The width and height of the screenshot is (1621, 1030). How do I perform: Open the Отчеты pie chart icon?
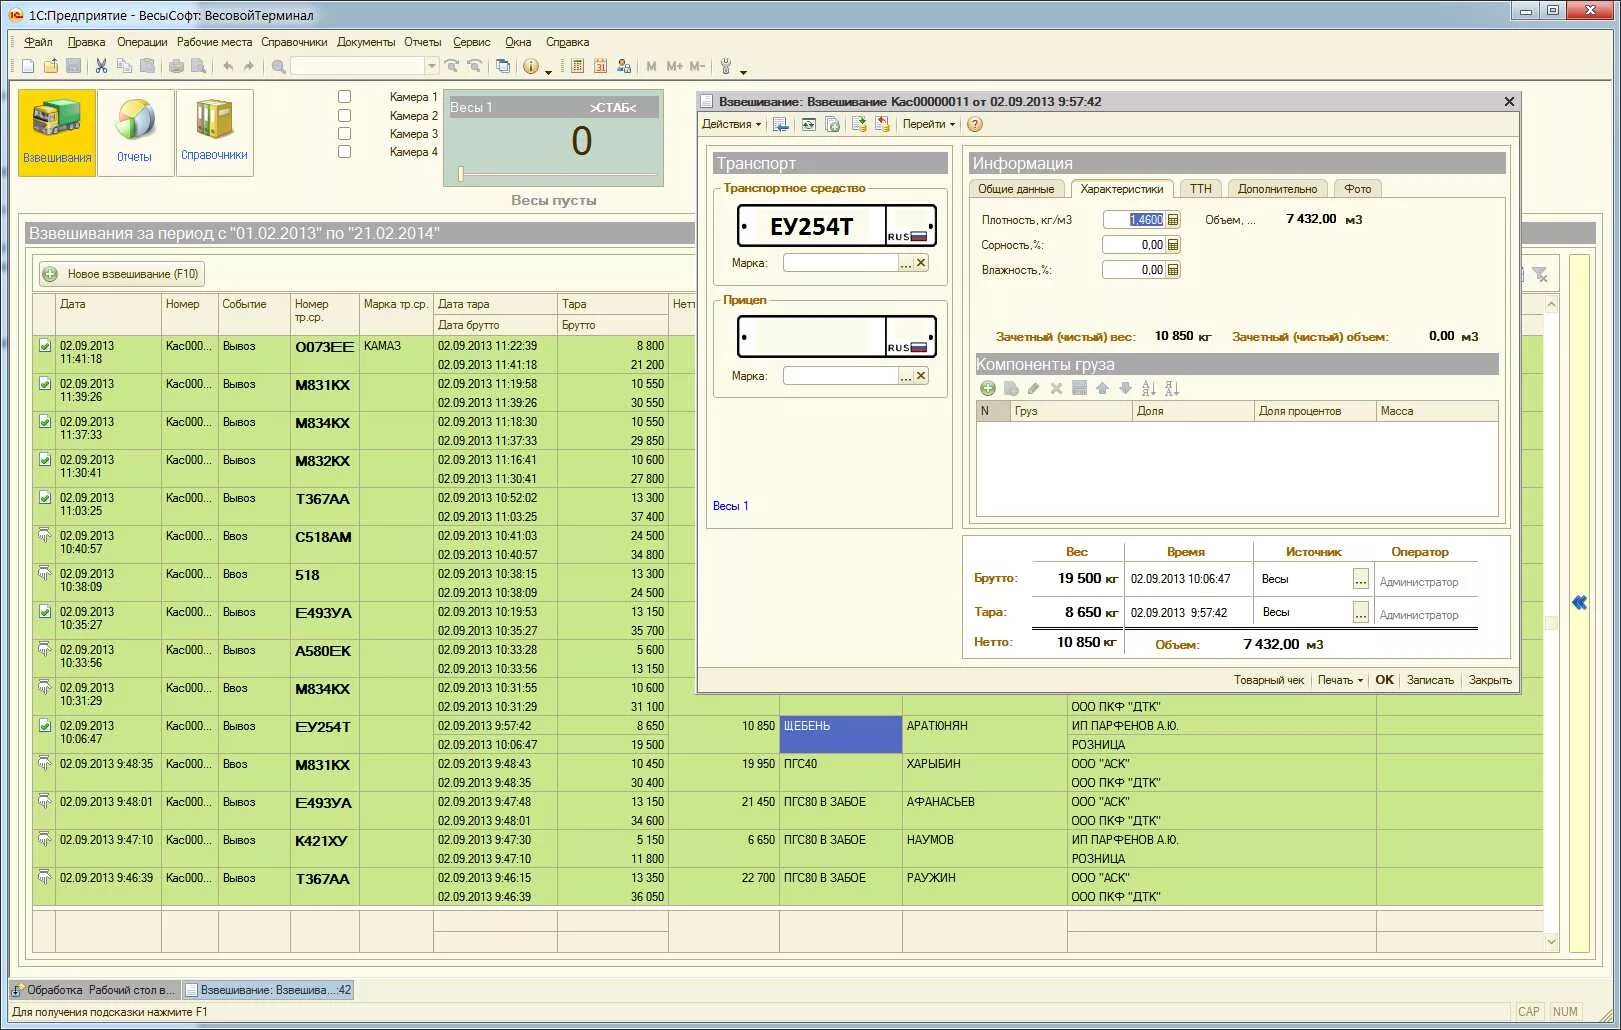135,132
